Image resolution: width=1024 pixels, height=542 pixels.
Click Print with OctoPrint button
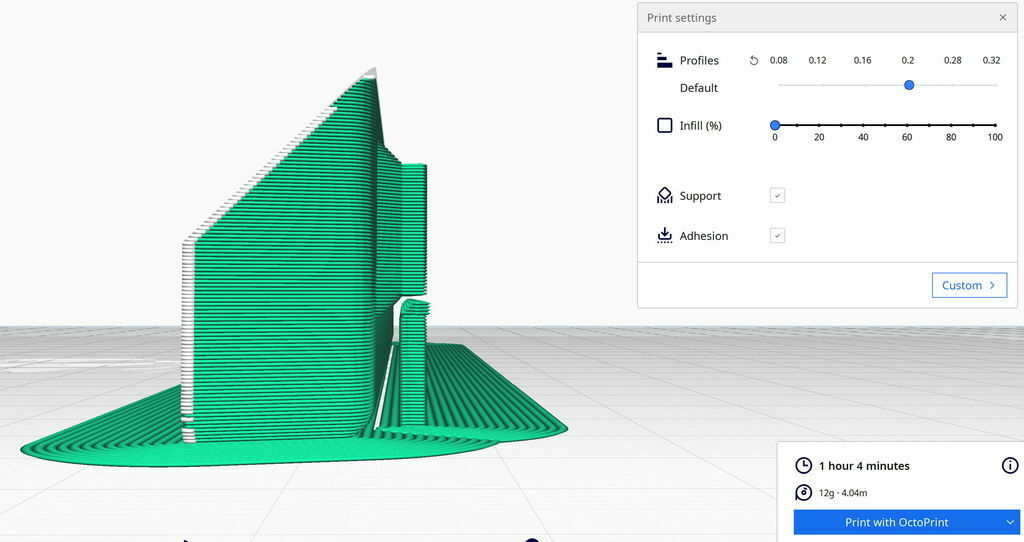click(x=897, y=522)
